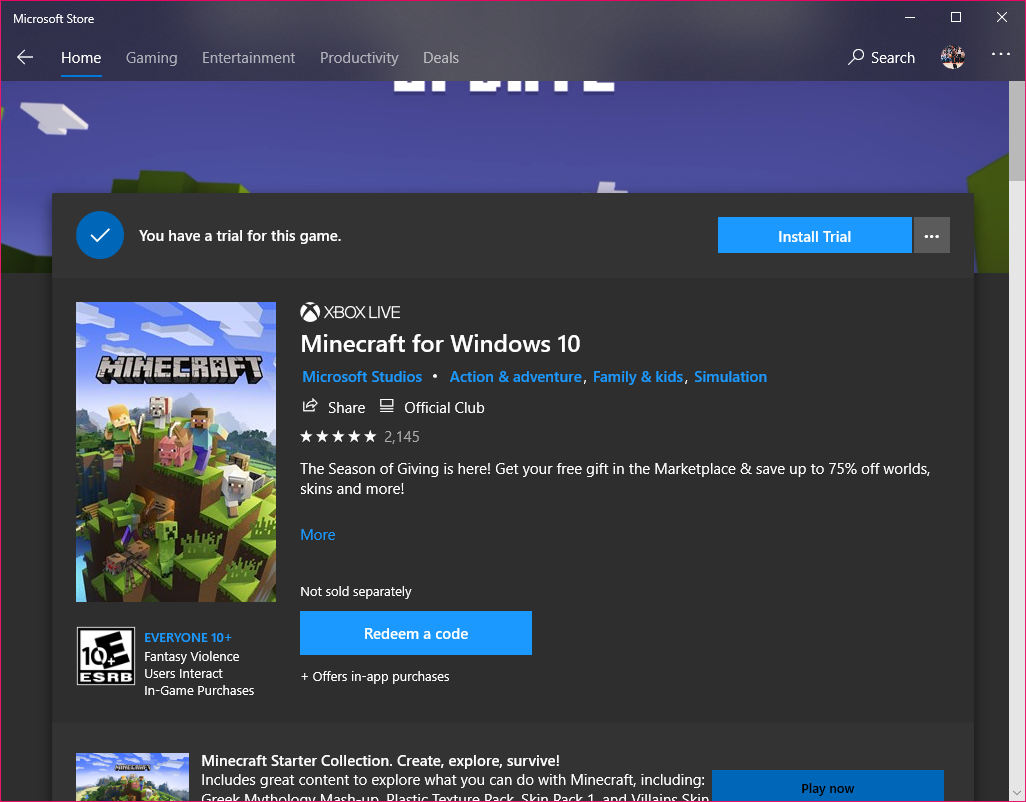Open the Microsoft Studios publisher link
This screenshot has width=1026, height=802.
tap(362, 377)
